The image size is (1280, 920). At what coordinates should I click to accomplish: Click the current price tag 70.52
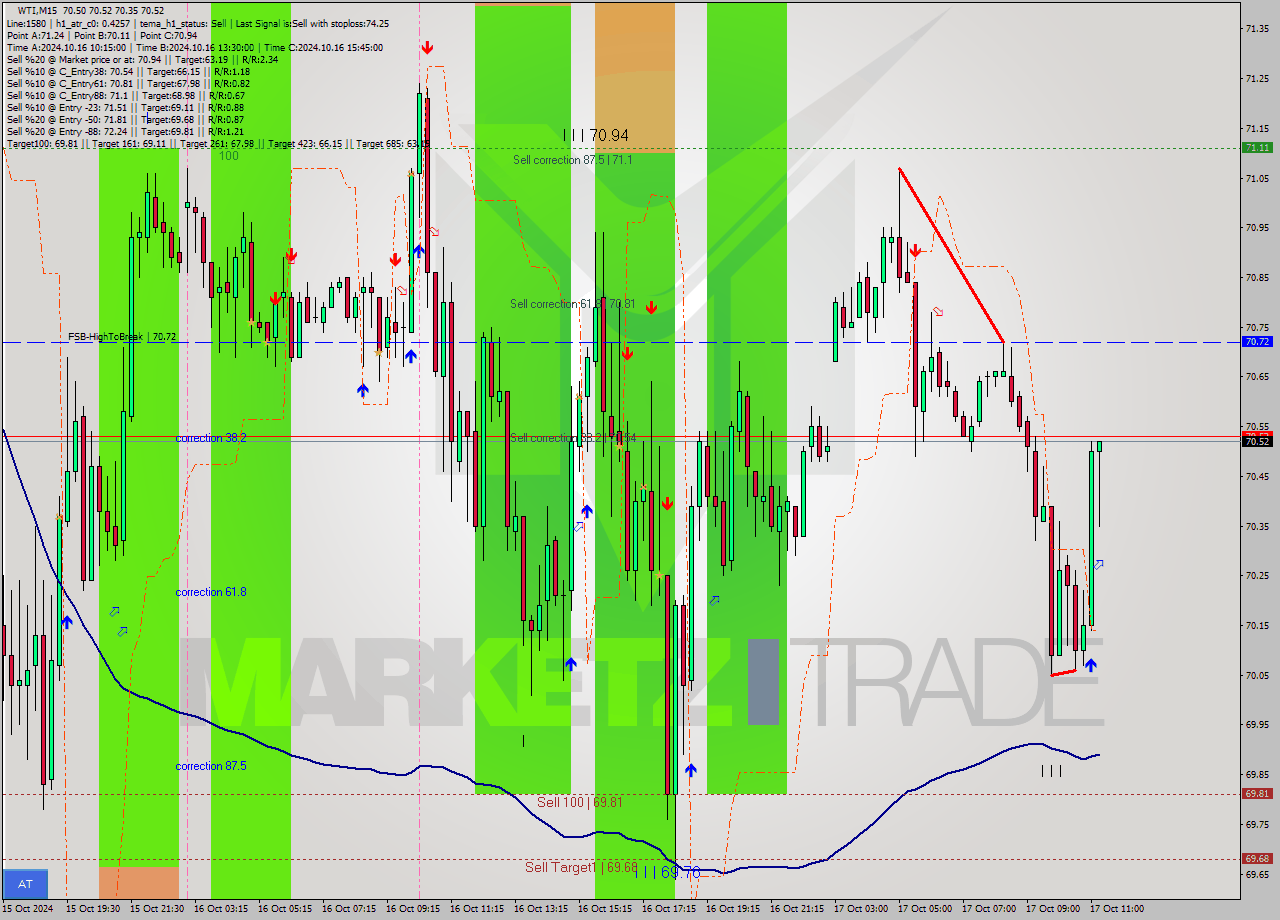[1257, 441]
